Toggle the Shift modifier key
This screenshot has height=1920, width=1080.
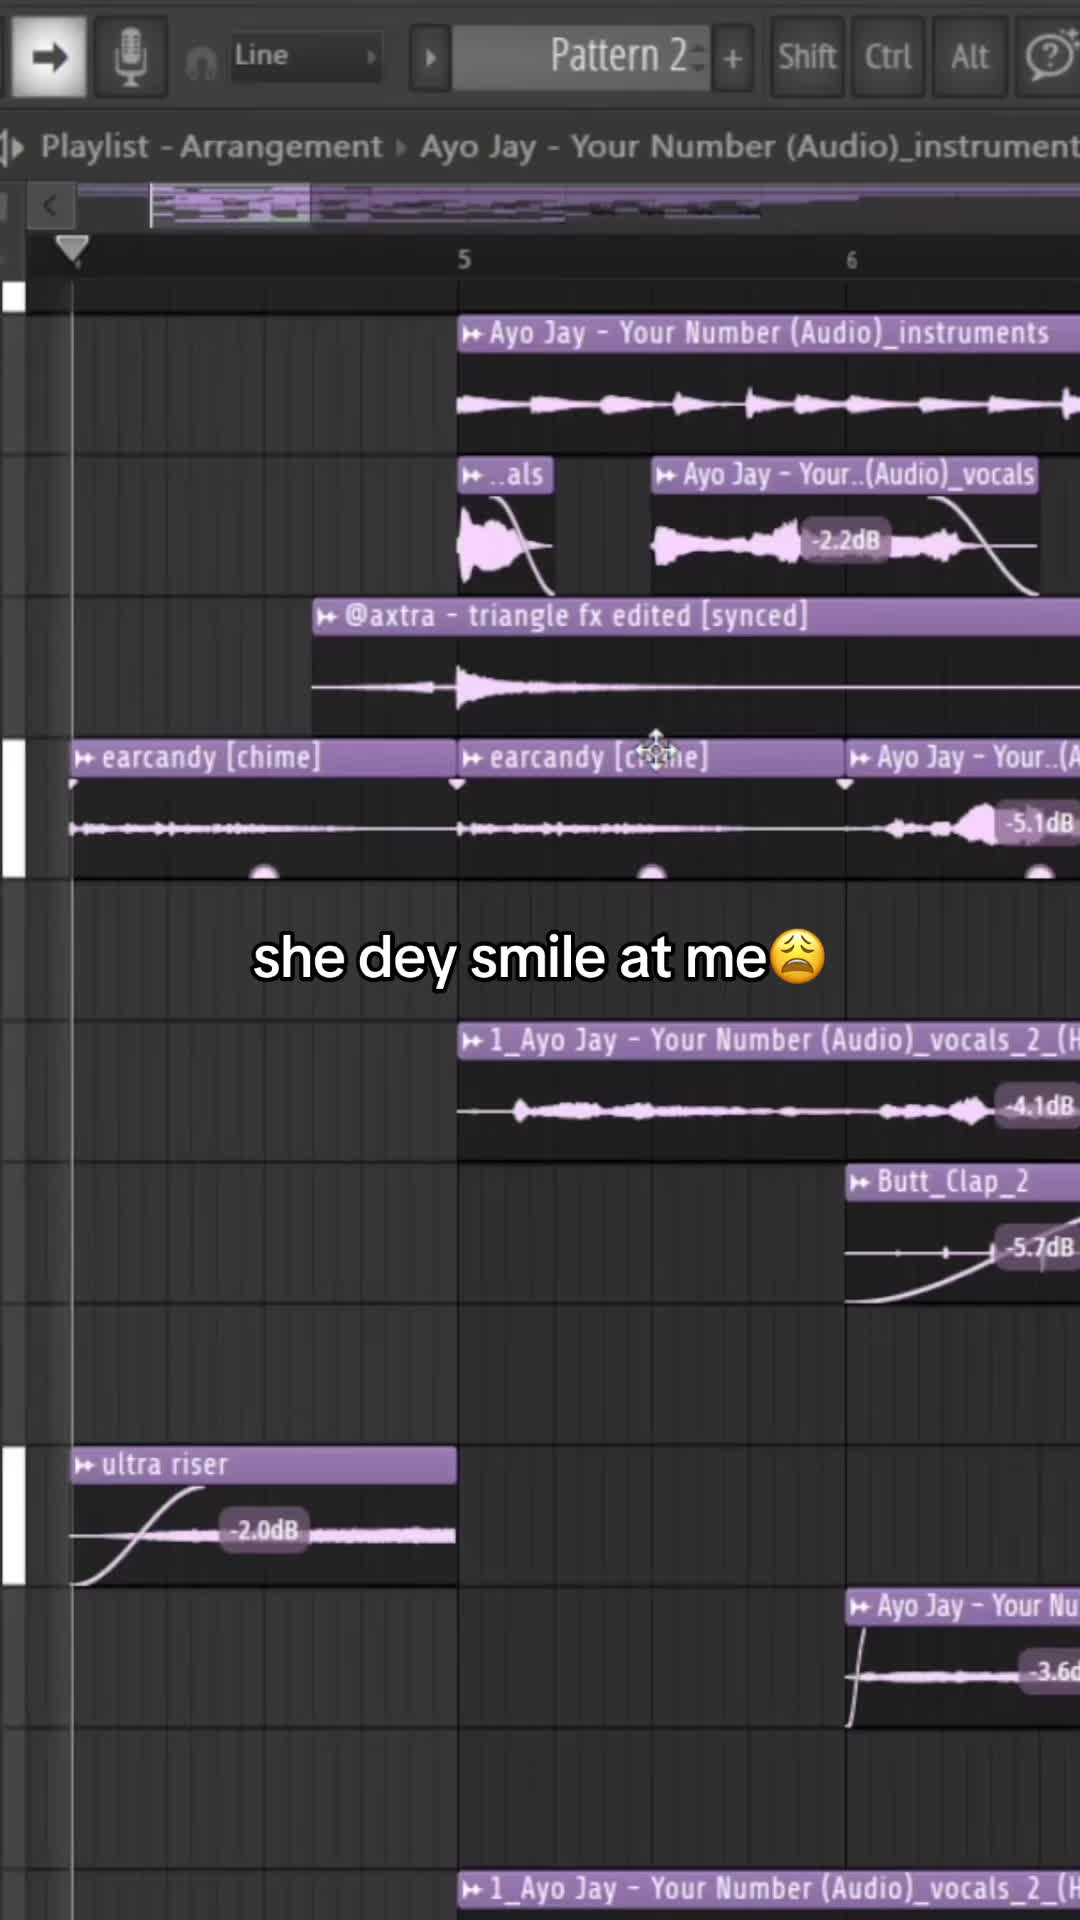point(807,57)
